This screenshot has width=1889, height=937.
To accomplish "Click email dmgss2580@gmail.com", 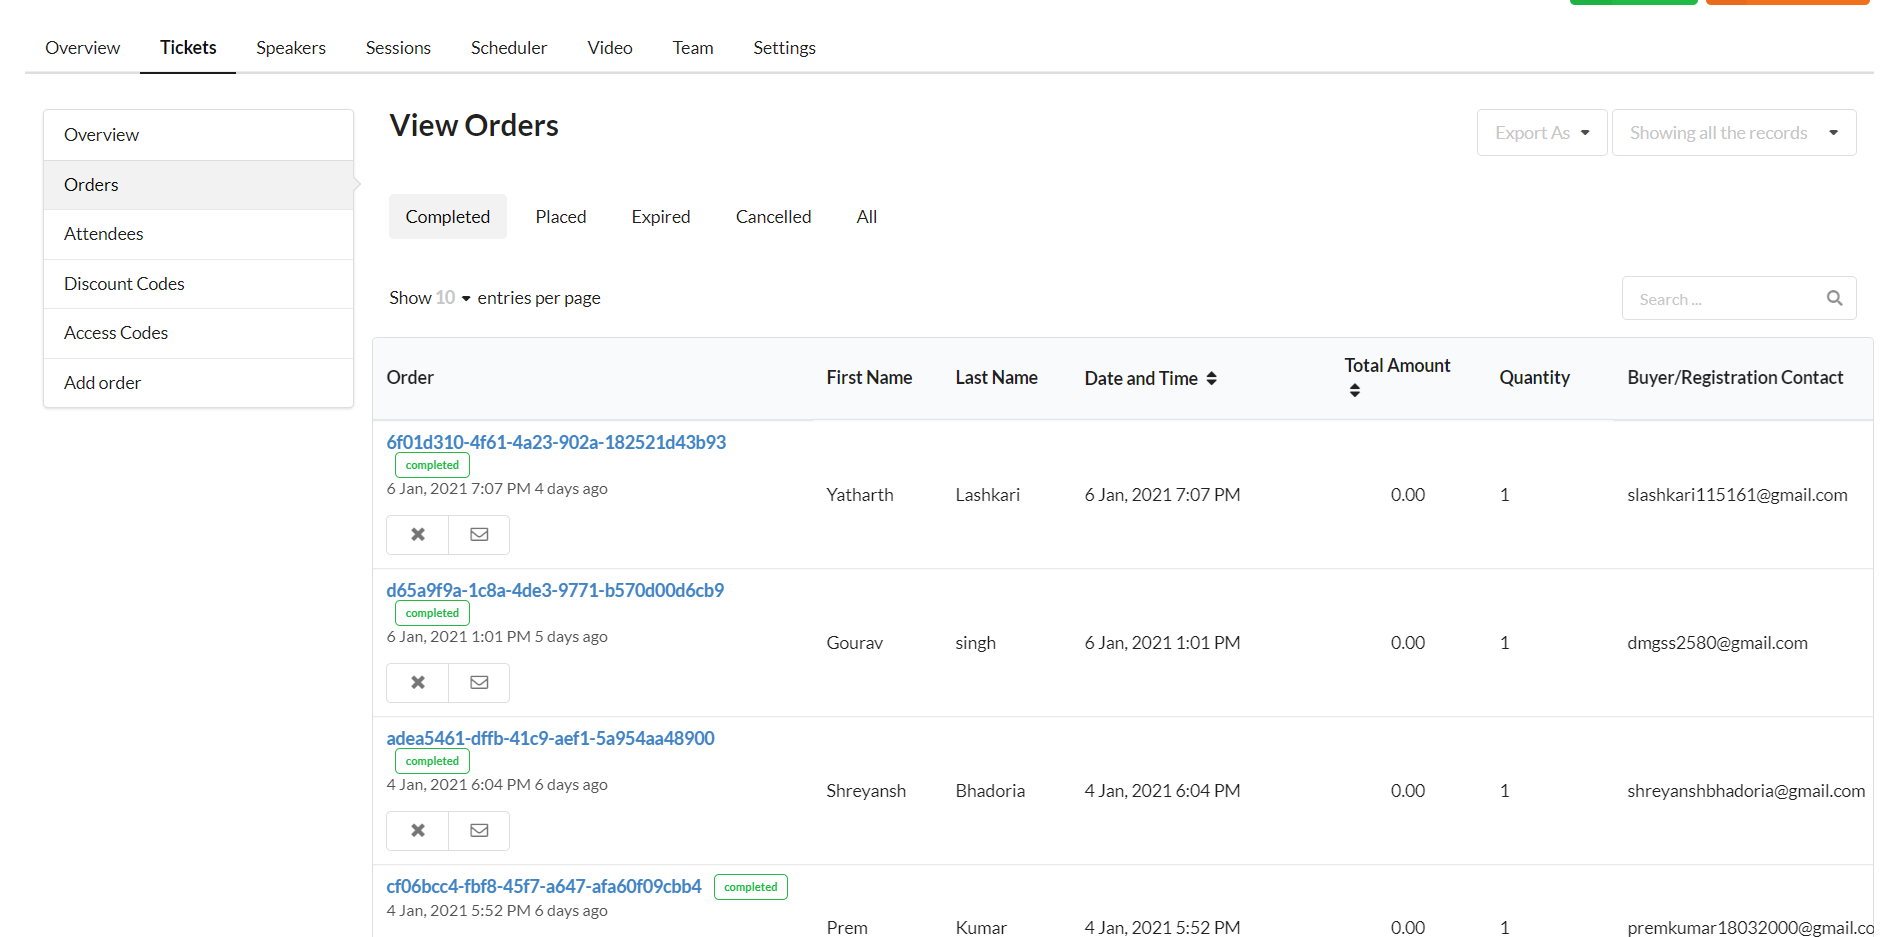I will 1717,643.
